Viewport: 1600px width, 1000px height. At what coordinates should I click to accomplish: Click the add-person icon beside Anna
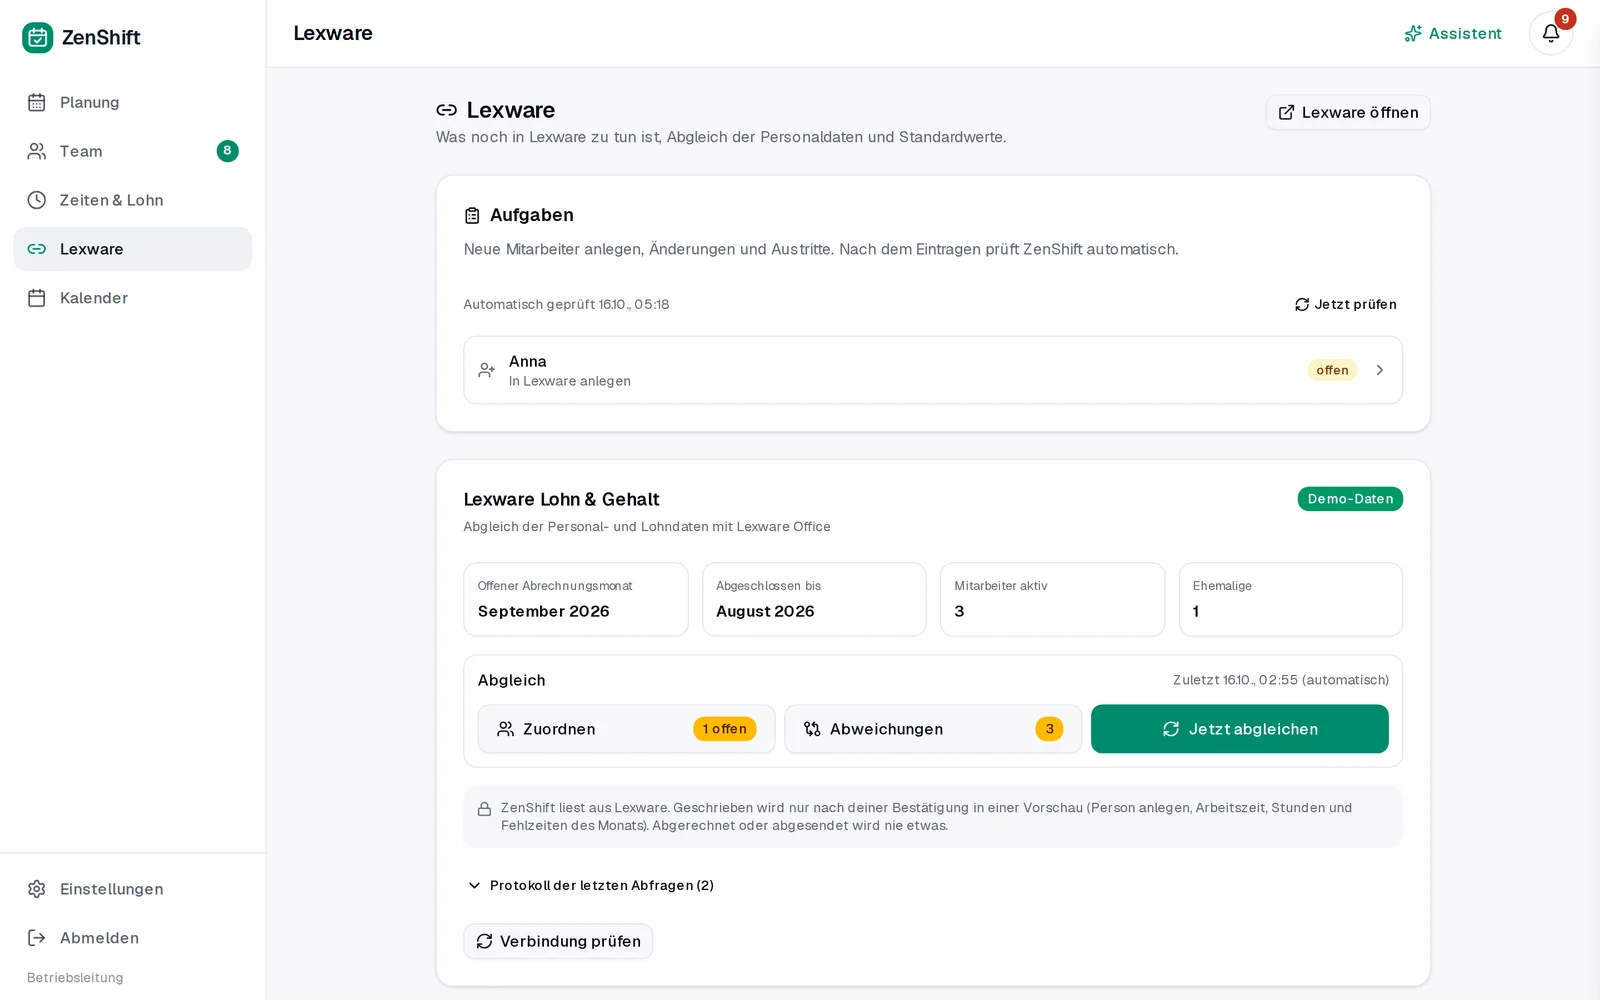(487, 370)
